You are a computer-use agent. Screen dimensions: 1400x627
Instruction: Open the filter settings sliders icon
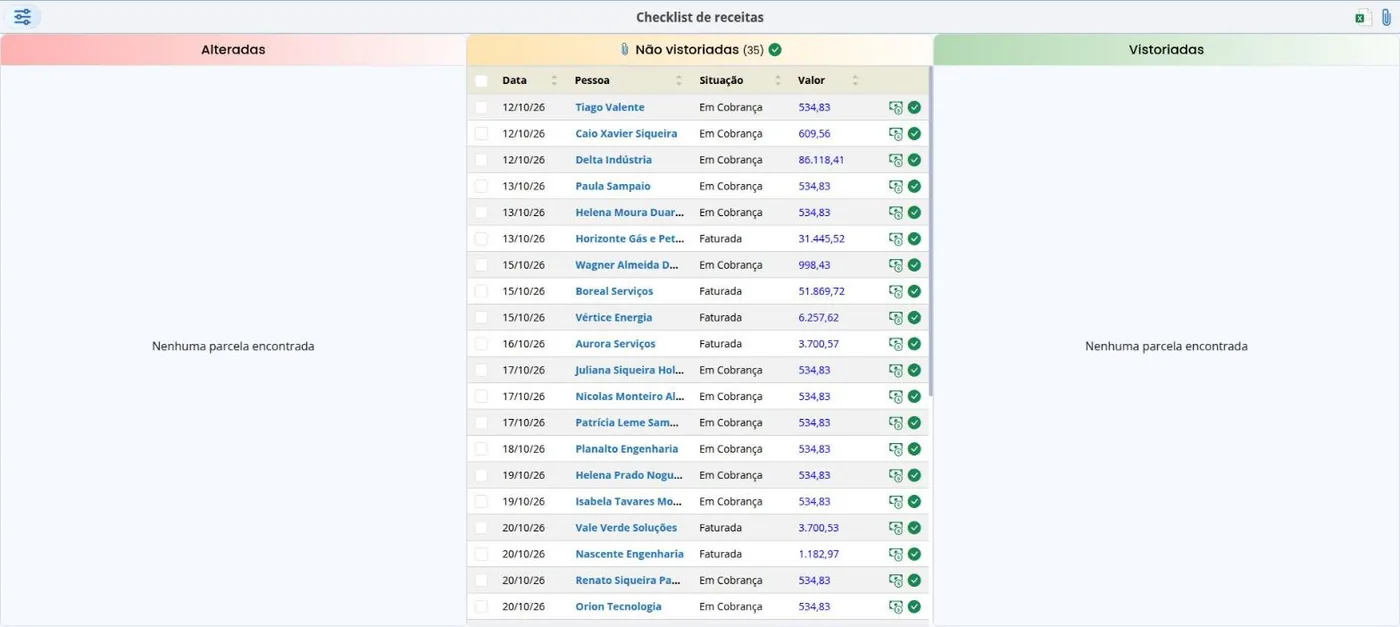(x=22, y=17)
